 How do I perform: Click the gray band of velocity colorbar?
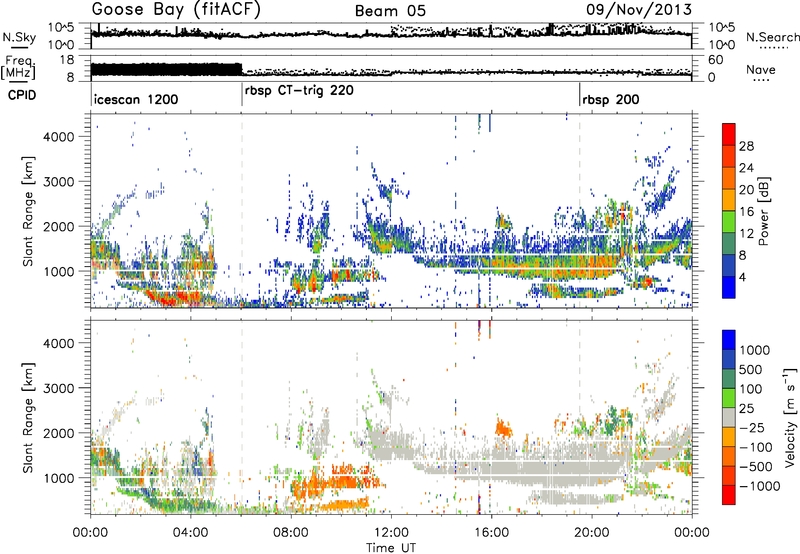pos(729,417)
